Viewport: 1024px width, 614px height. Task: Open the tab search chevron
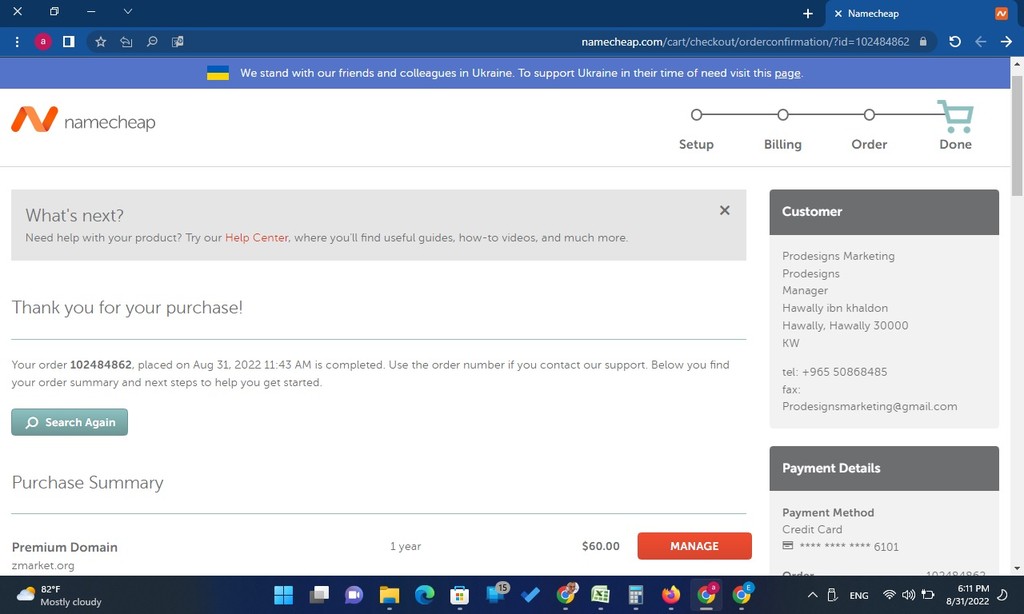pos(128,11)
